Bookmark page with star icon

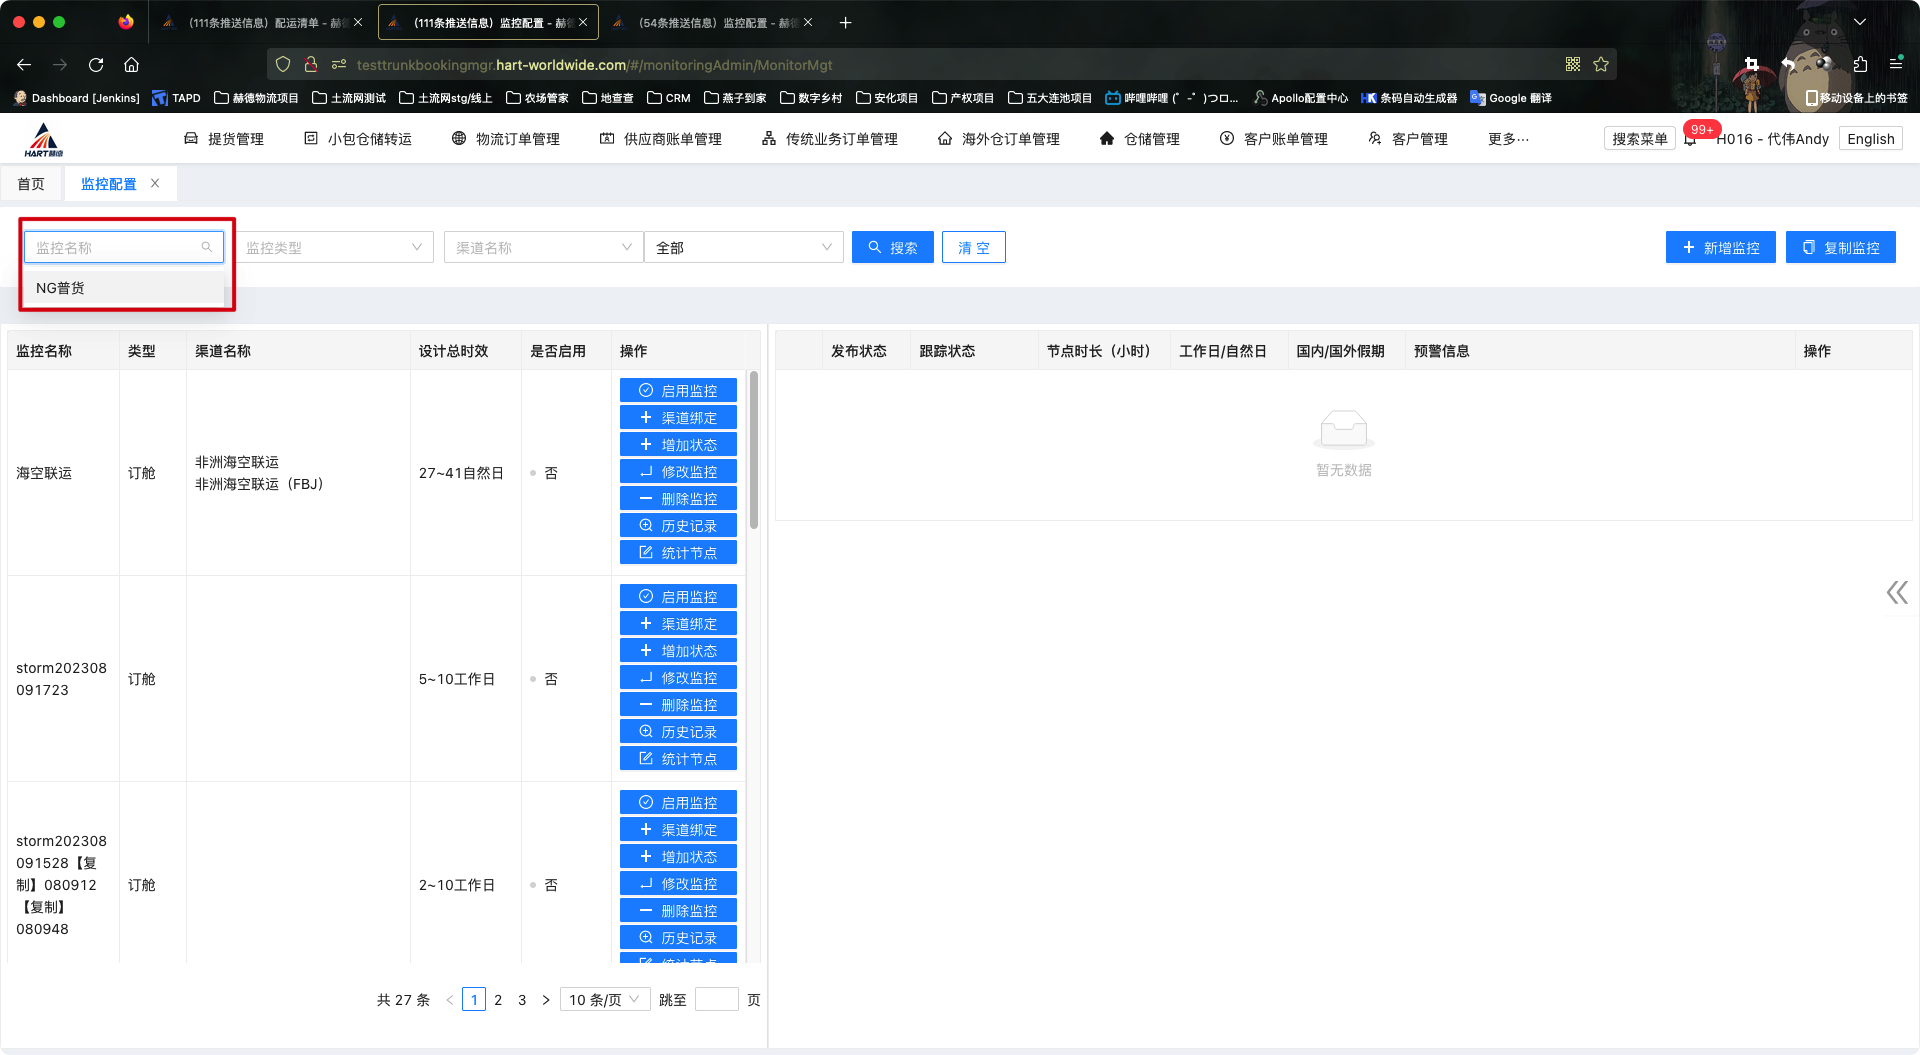[x=1601, y=65]
